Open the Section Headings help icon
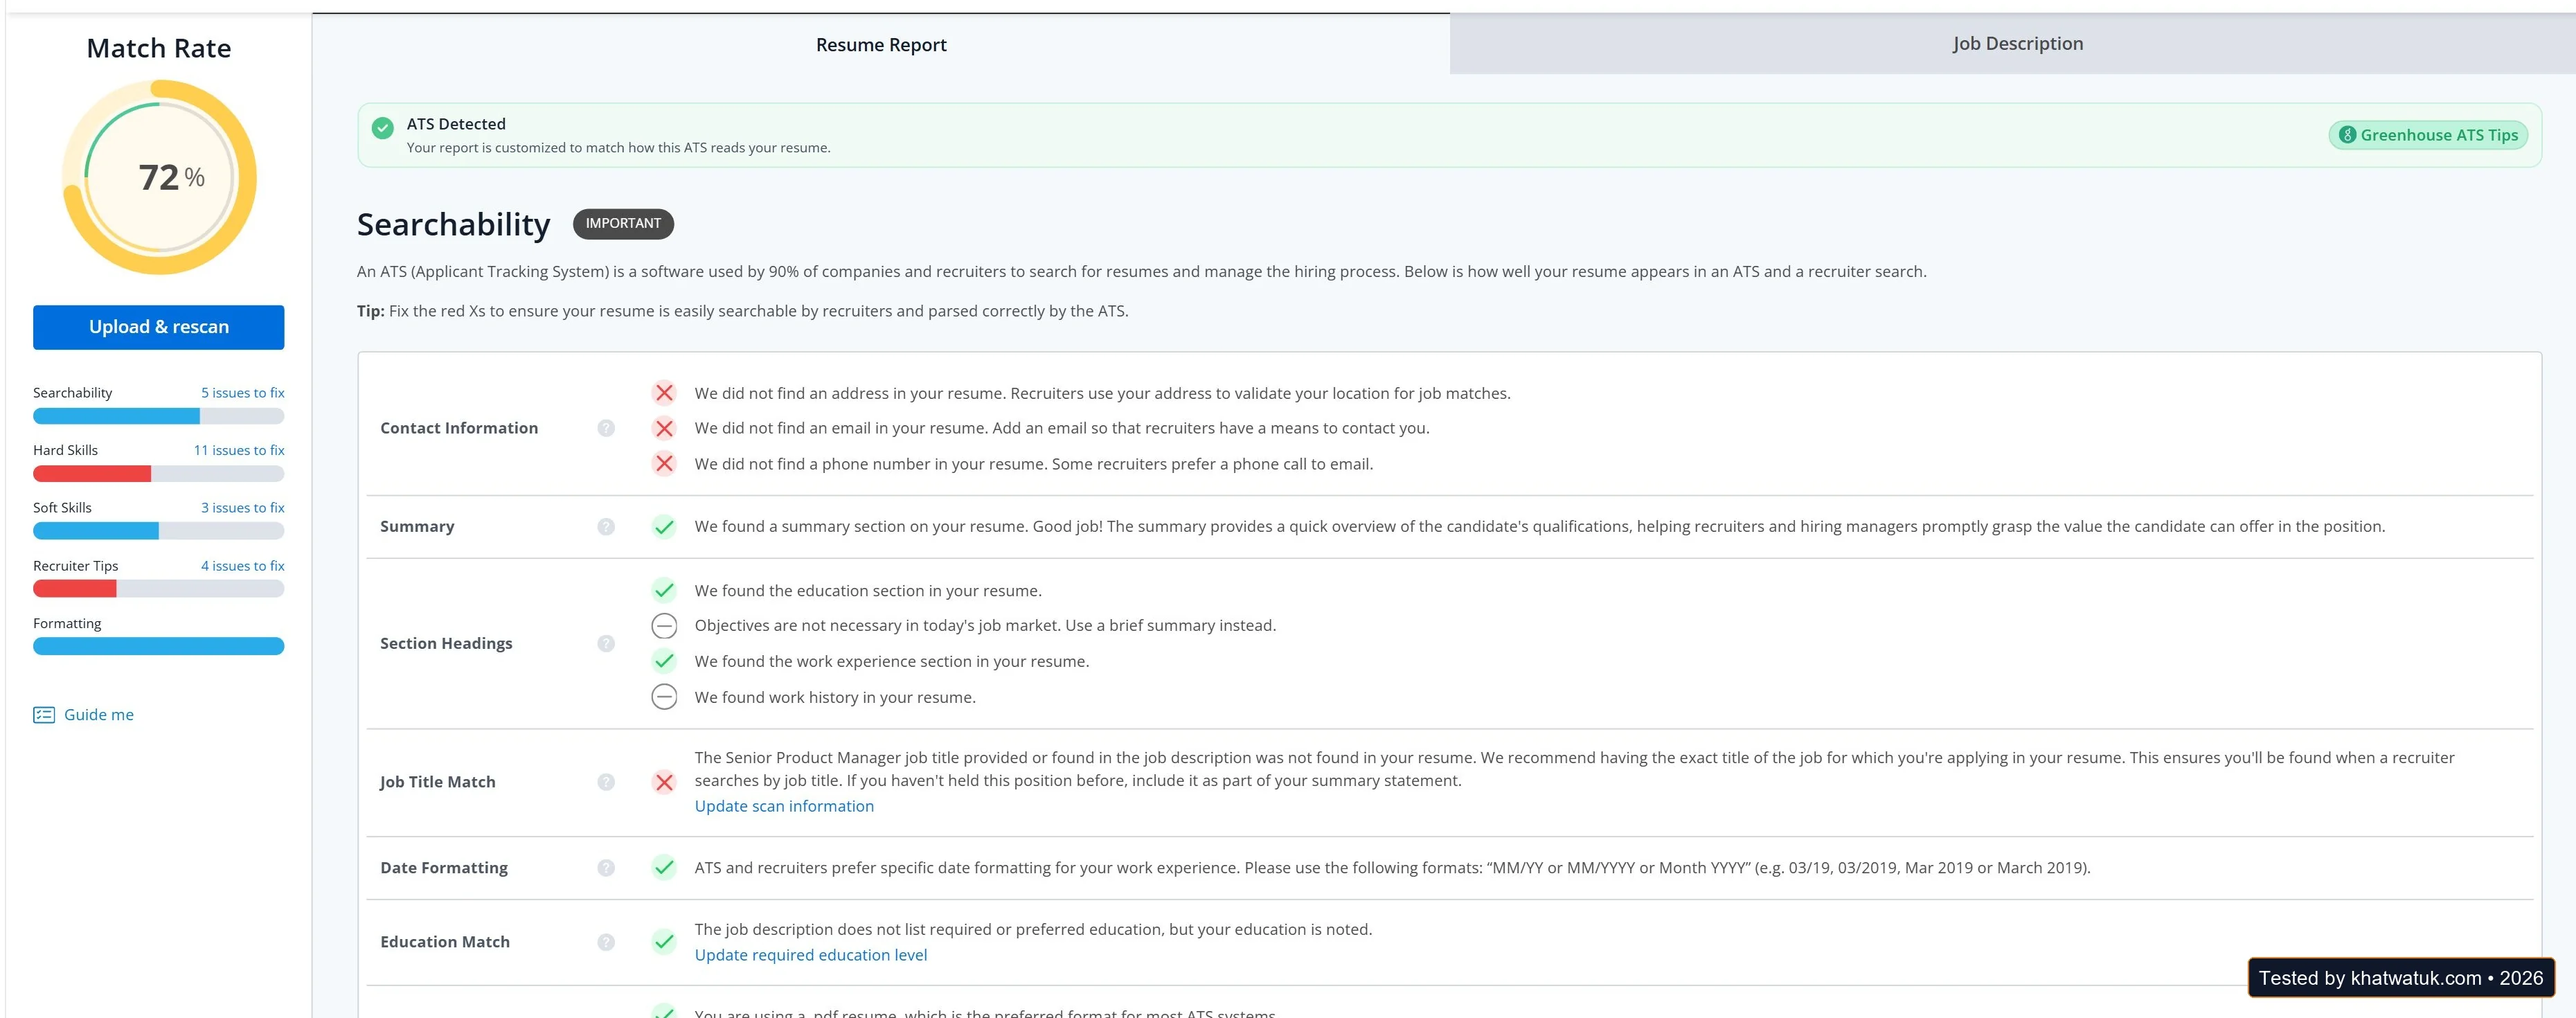 606,644
